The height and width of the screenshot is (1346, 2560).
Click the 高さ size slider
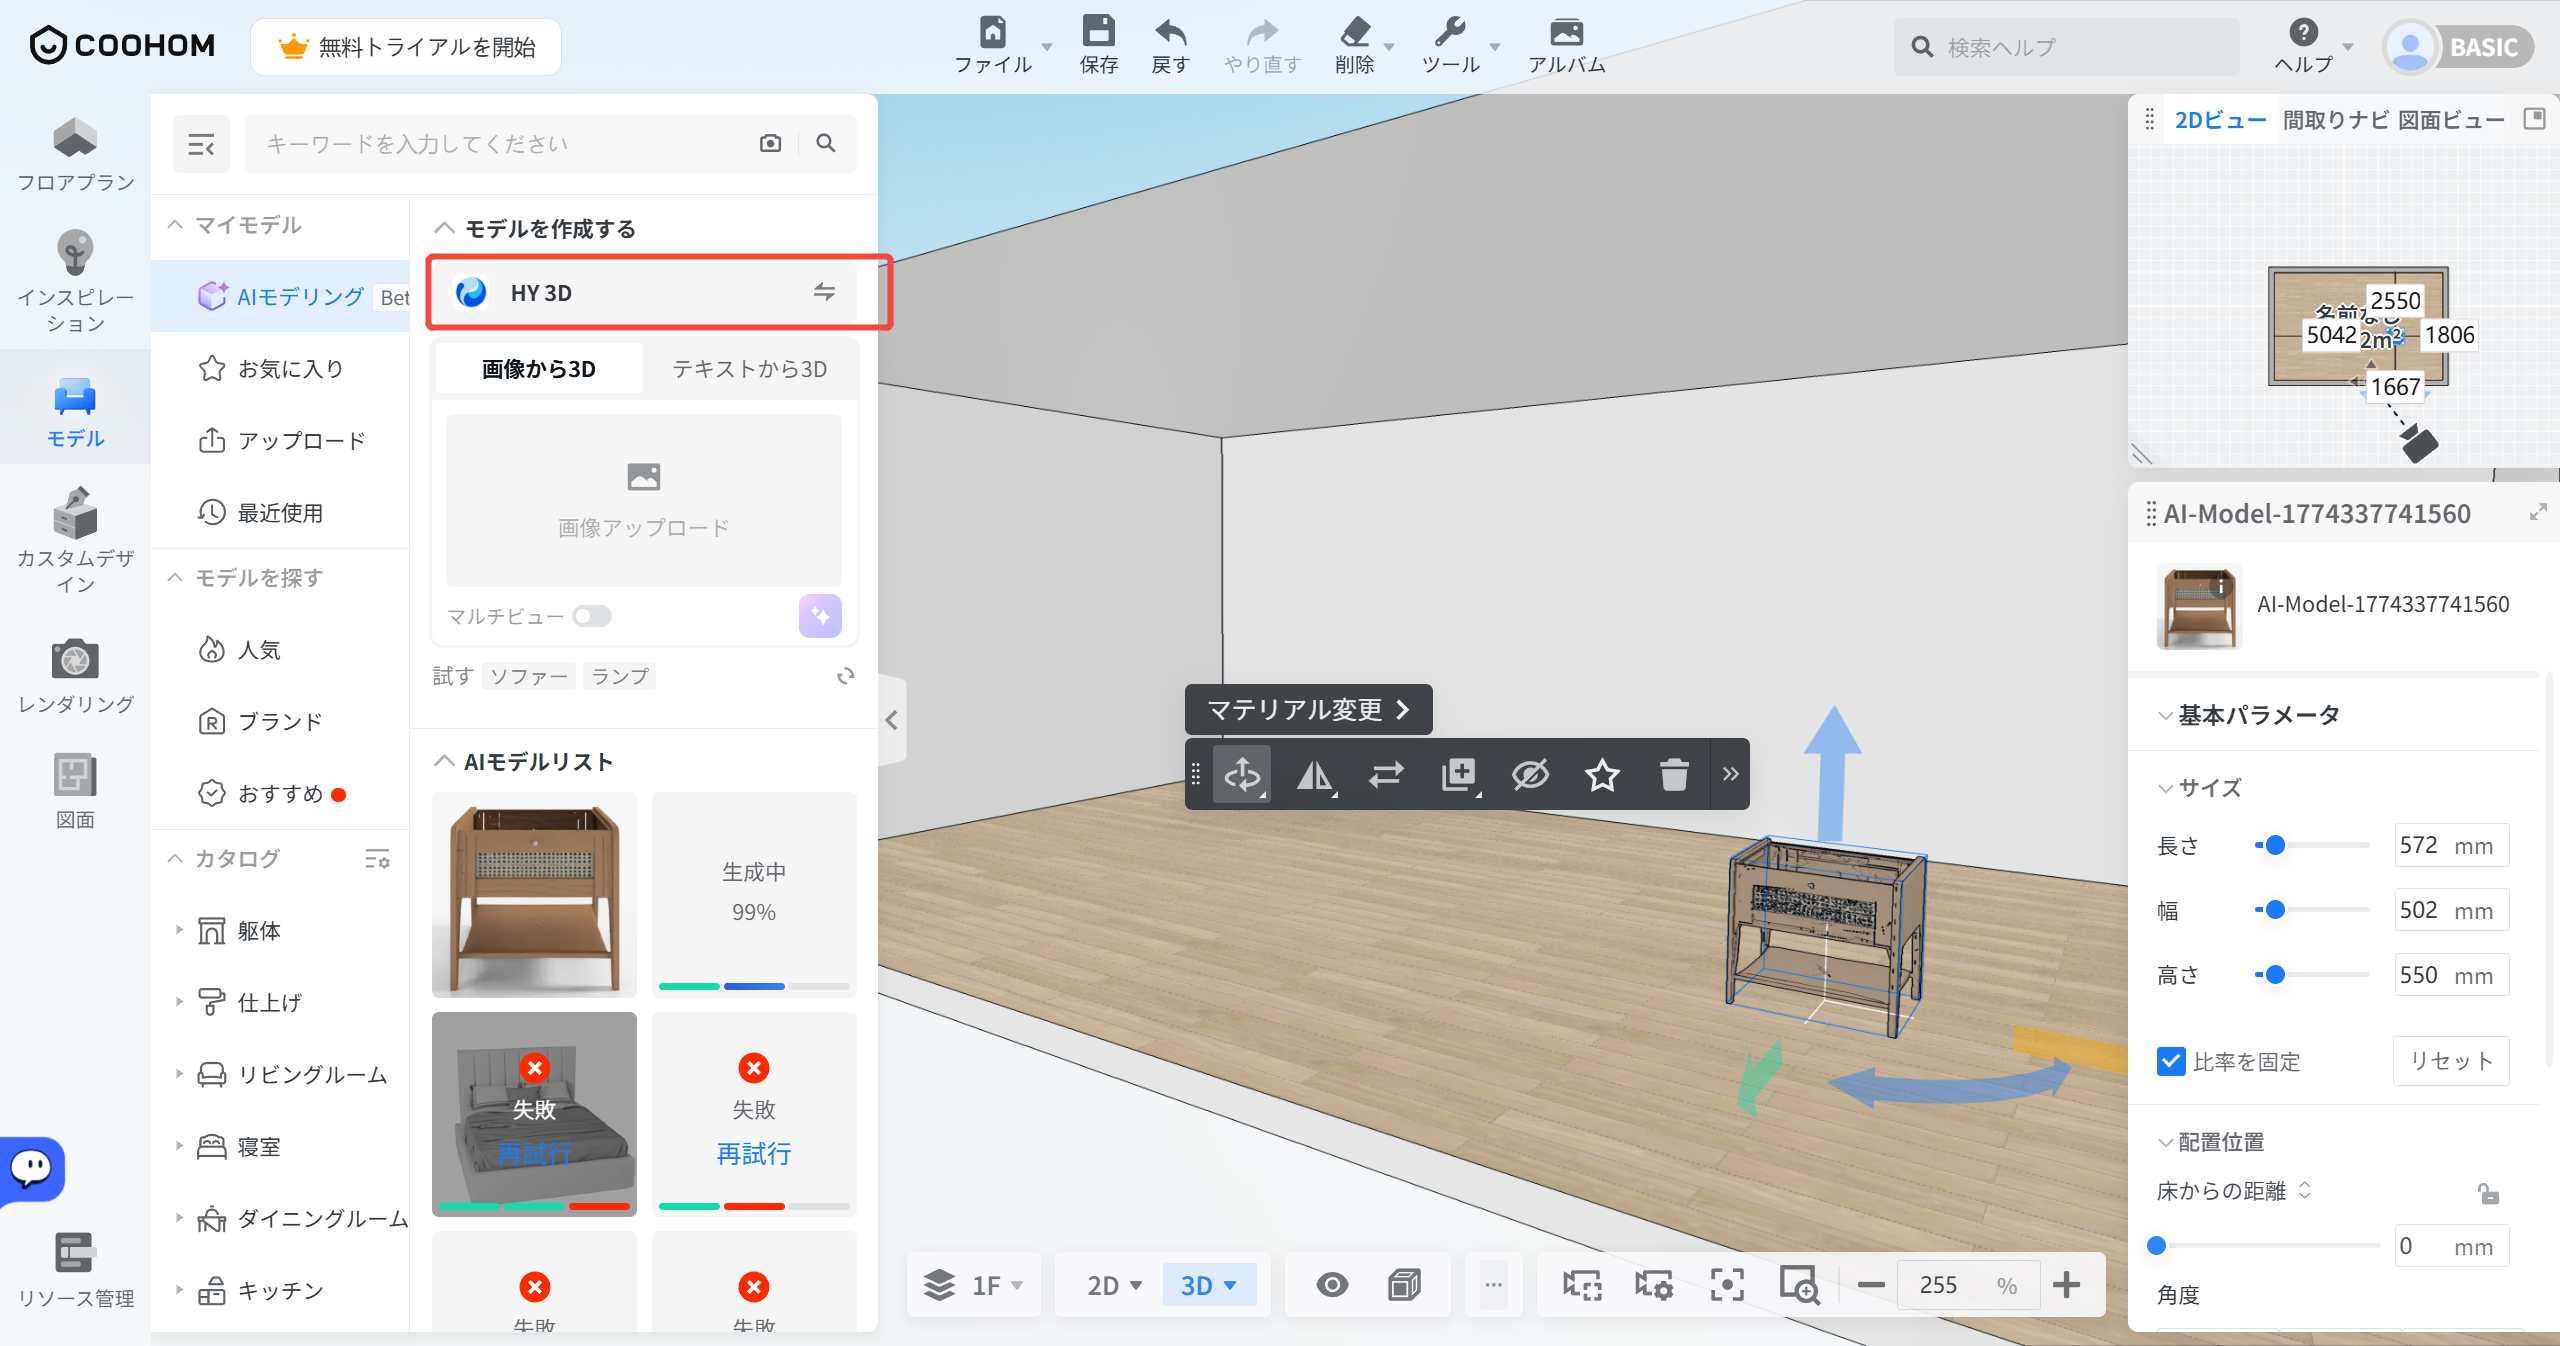[2312, 975]
